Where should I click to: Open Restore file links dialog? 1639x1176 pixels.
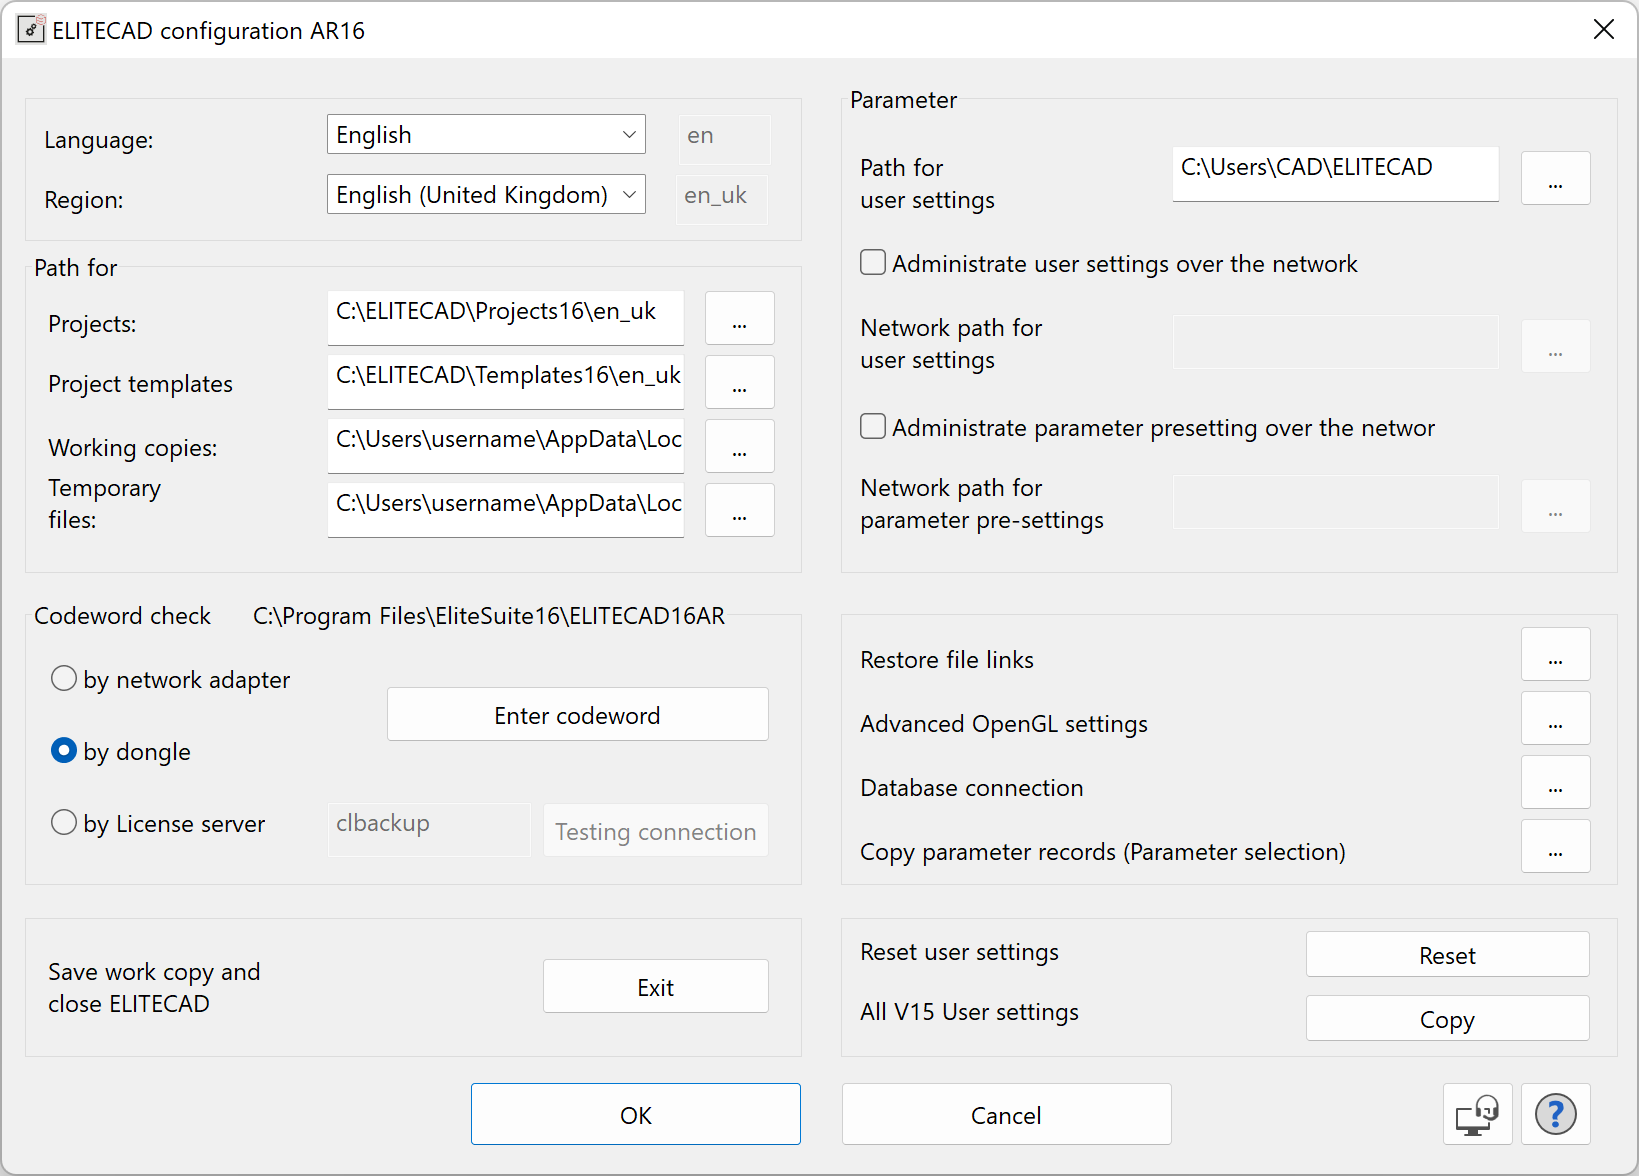tap(1555, 654)
